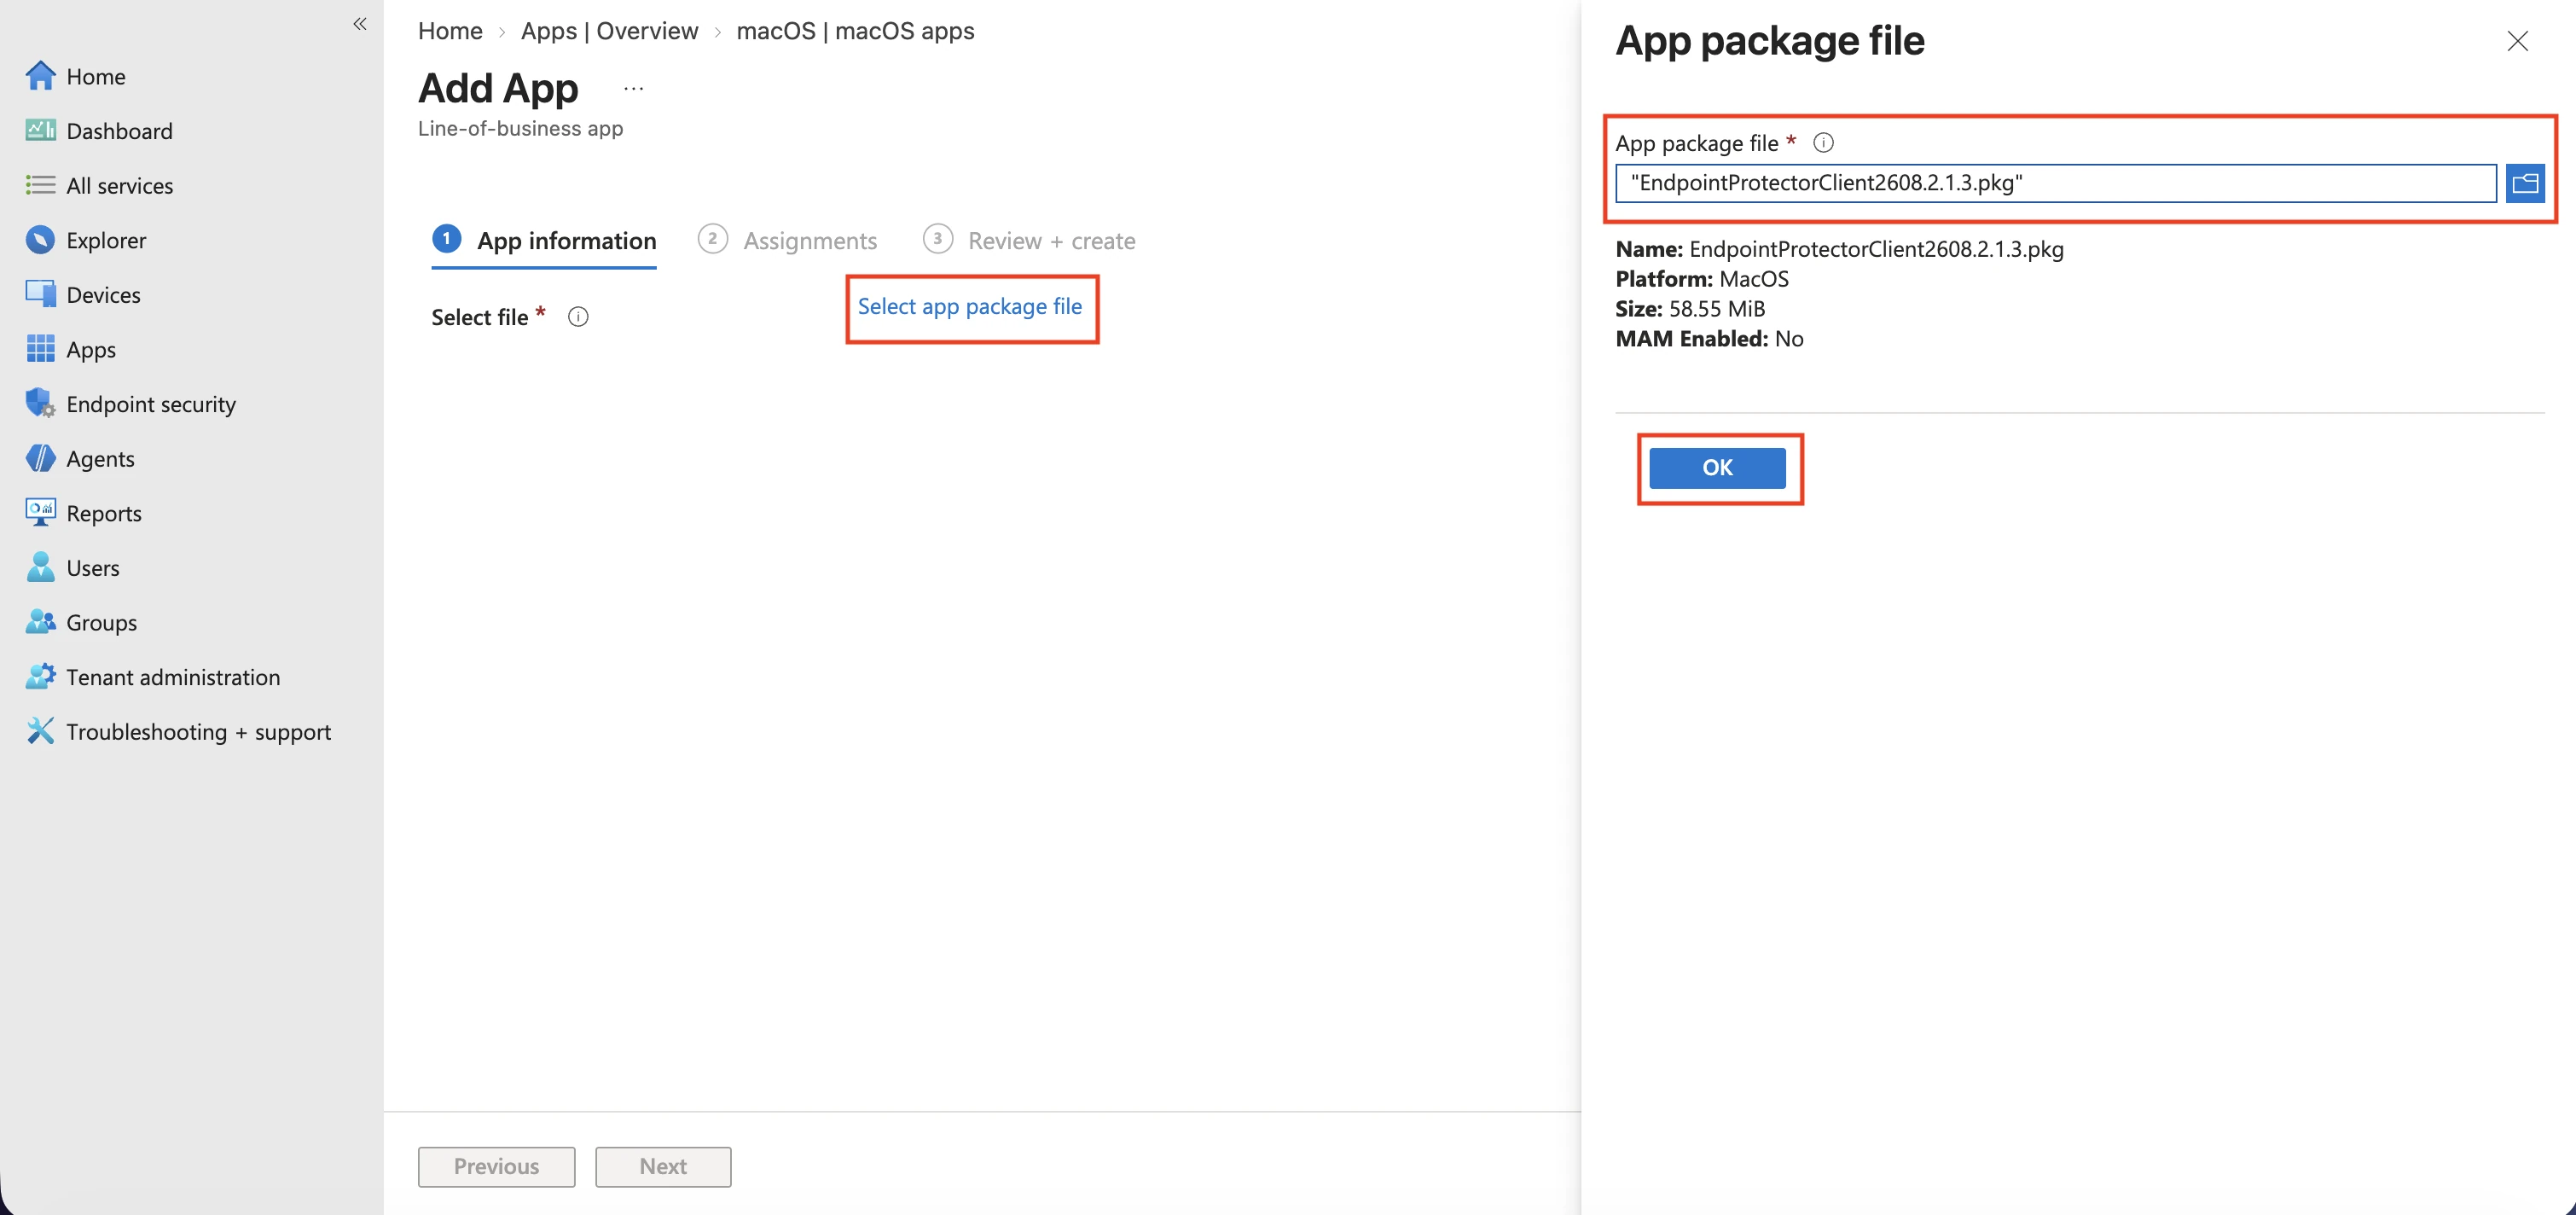Image resolution: width=2576 pixels, height=1215 pixels.
Task: Open All services list
Action: tap(99, 185)
